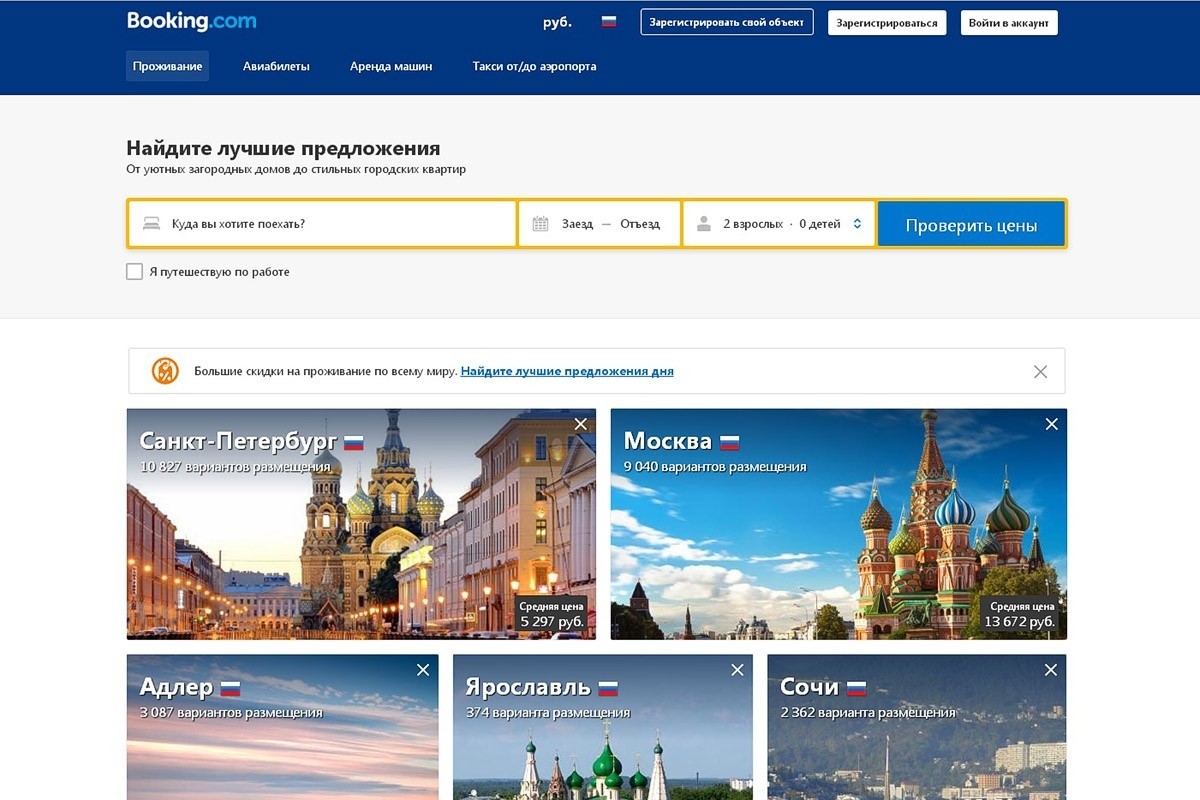The height and width of the screenshot is (800, 1200).
Task: Expand the guests selector arrows
Action: (x=857, y=224)
